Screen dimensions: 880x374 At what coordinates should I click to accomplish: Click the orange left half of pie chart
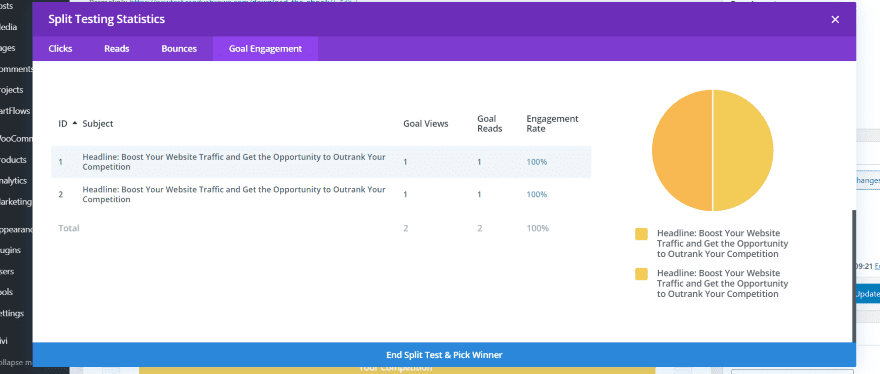(682, 150)
